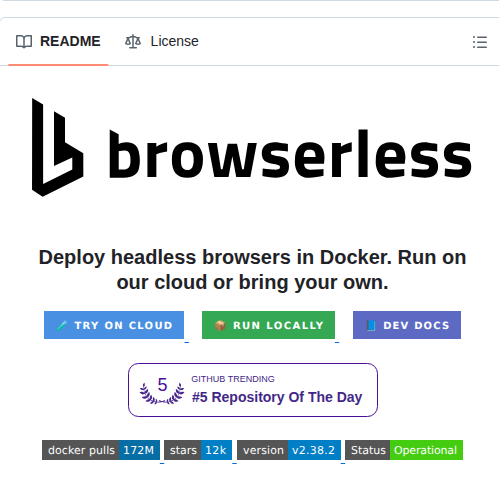Click the package box icon on Run Locally
Image resolution: width=499 pixels, height=499 pixels.
pyautogui.click(x=220, y=325)
